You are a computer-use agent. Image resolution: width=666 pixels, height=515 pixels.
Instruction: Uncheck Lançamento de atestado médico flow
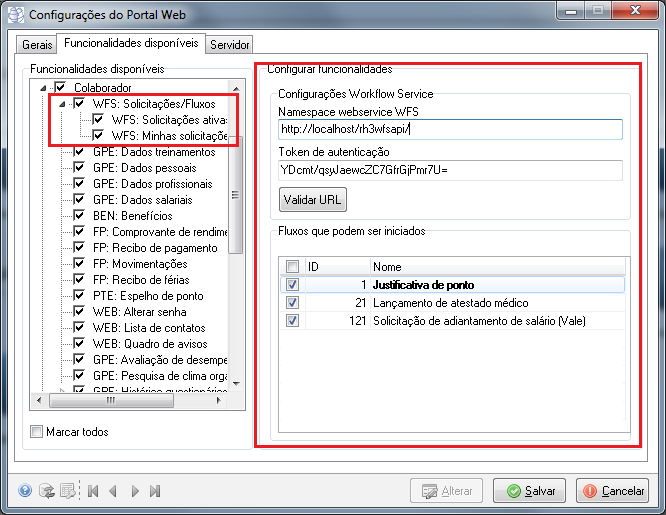point(292,303)
